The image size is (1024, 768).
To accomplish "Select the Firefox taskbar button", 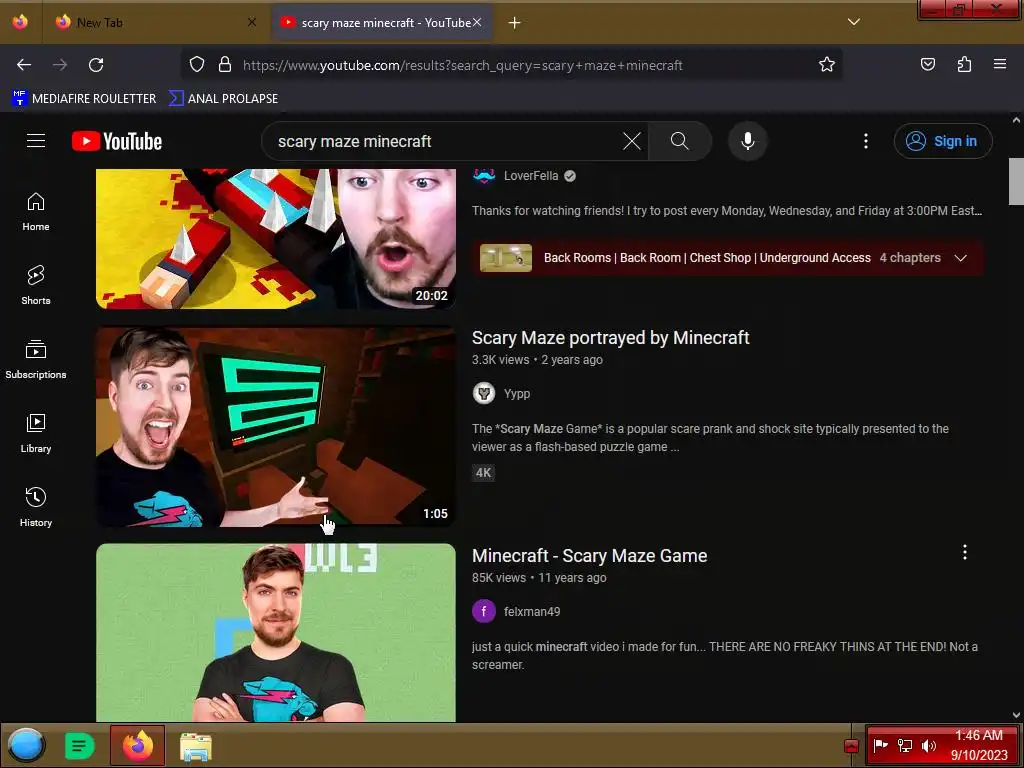I will point(137,745).
